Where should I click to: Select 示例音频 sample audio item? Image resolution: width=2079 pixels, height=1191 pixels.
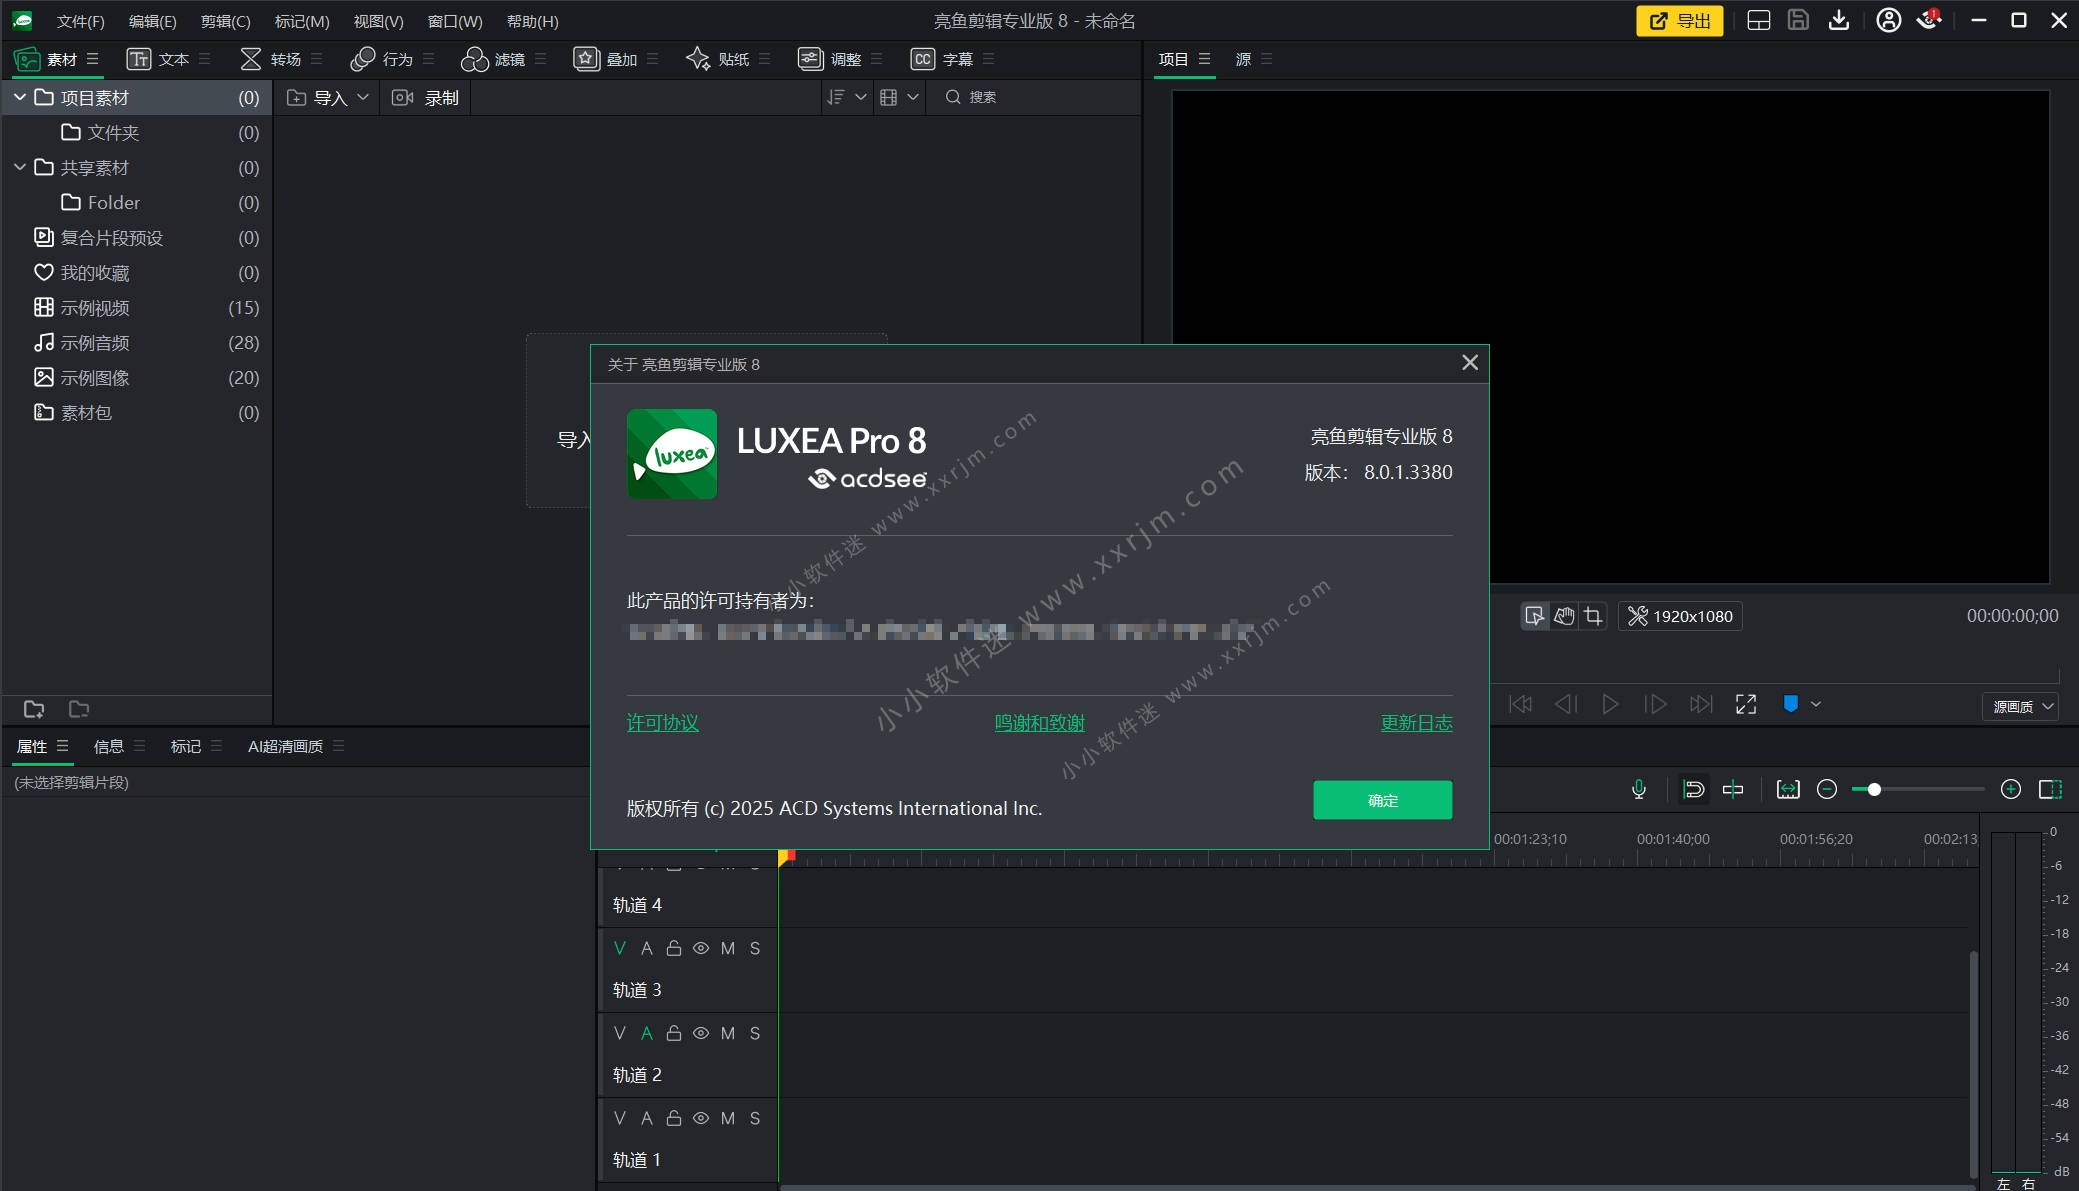[137, 342]
